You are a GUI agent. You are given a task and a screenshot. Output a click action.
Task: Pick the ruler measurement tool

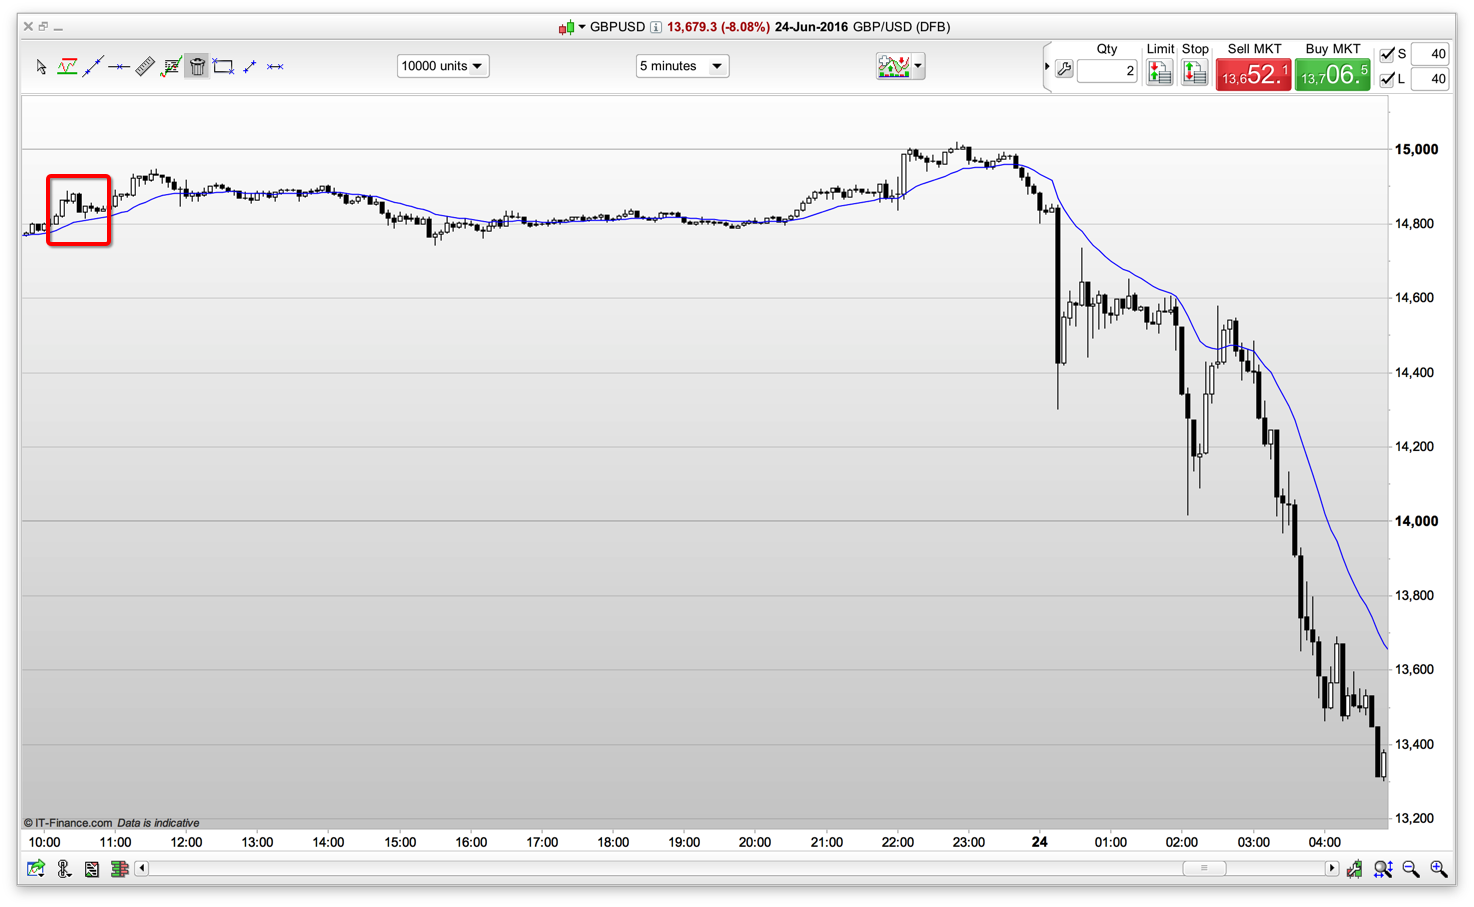pos(145,67)
